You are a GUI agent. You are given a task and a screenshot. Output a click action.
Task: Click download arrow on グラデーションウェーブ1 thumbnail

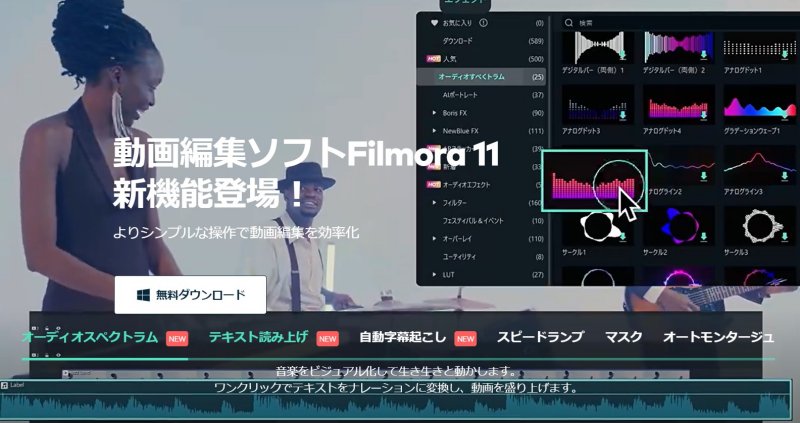click(785, 115)
